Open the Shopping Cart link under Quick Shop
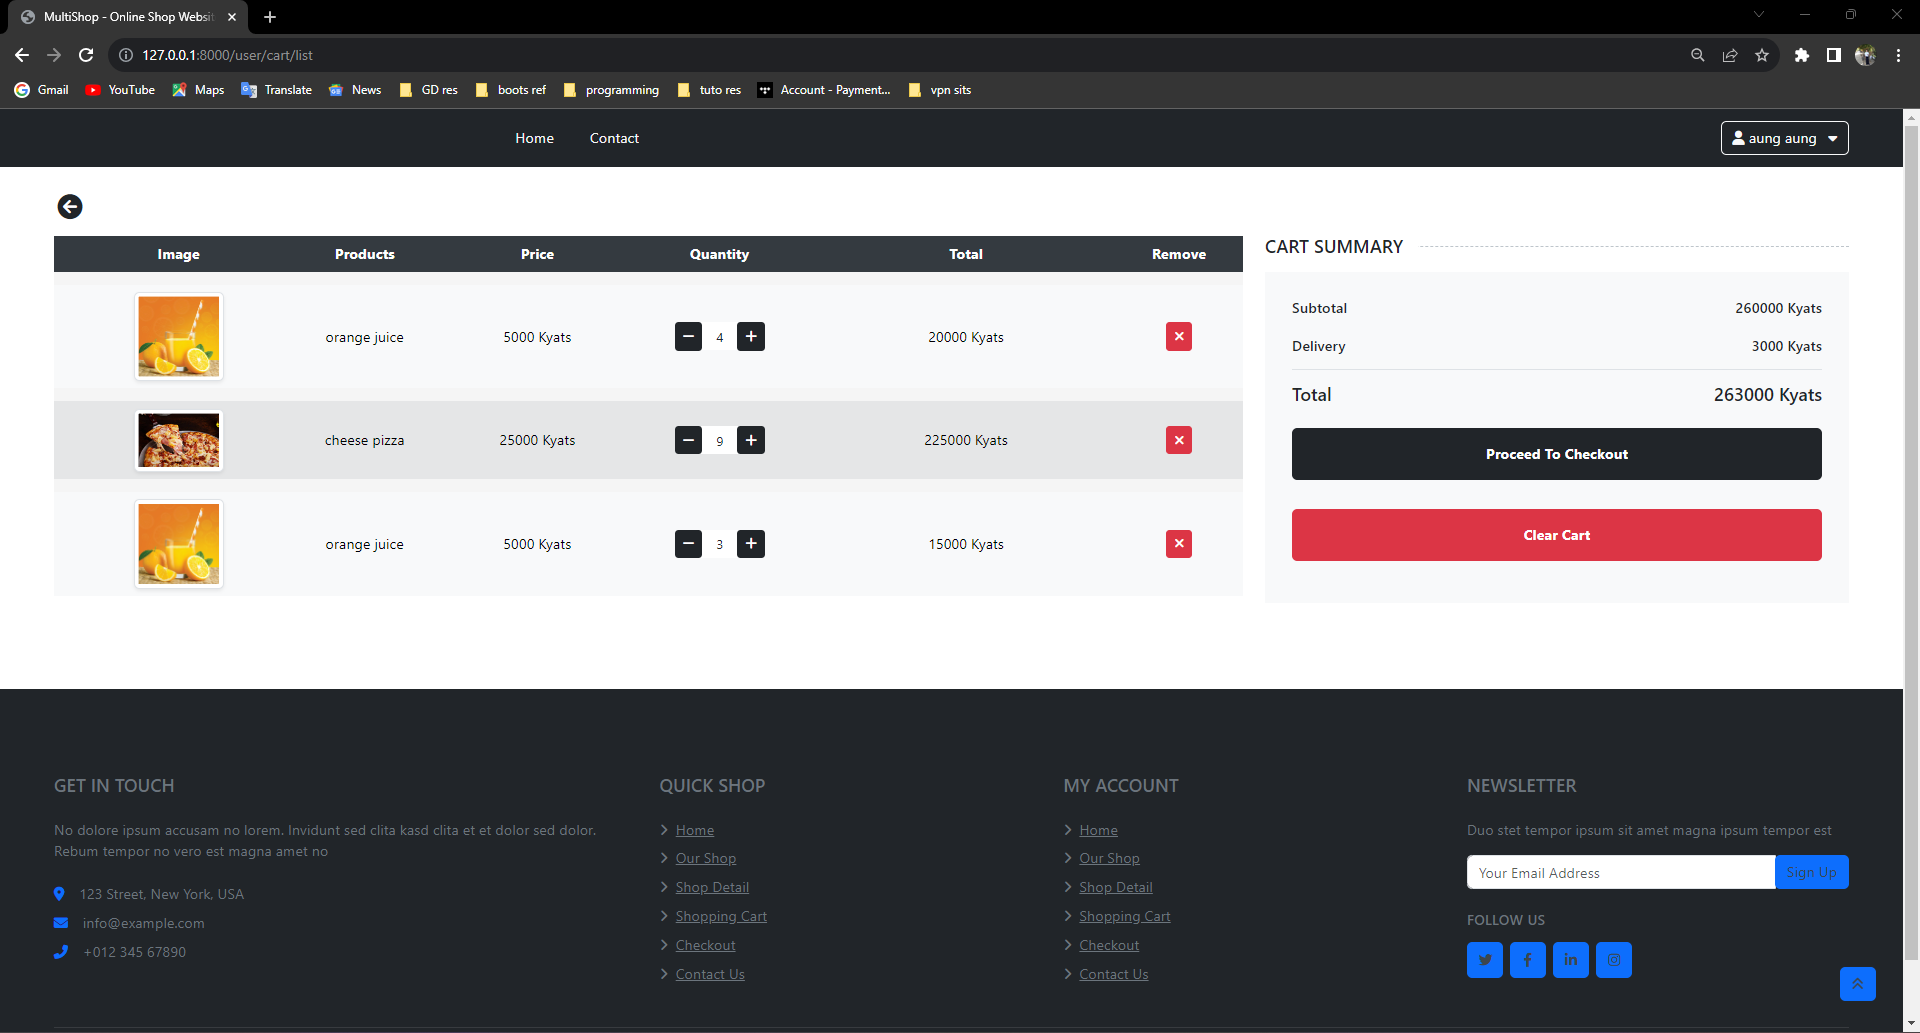 pos(721,916)
